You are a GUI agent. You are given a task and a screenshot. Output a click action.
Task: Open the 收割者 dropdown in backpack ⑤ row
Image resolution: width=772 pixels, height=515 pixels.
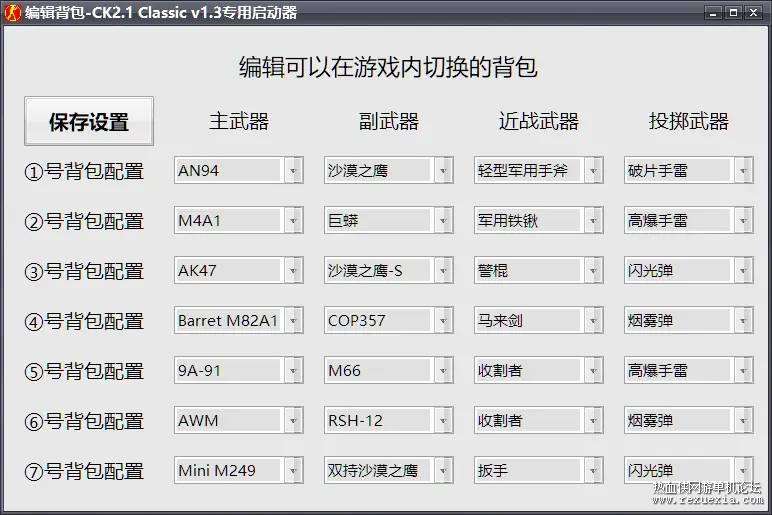539,370
